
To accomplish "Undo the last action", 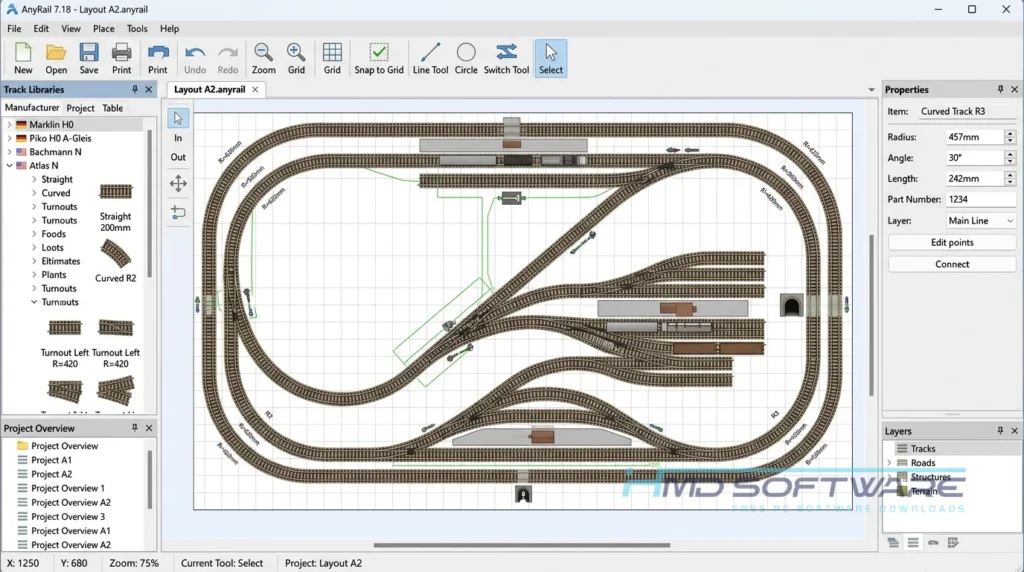I will point(195,59).
